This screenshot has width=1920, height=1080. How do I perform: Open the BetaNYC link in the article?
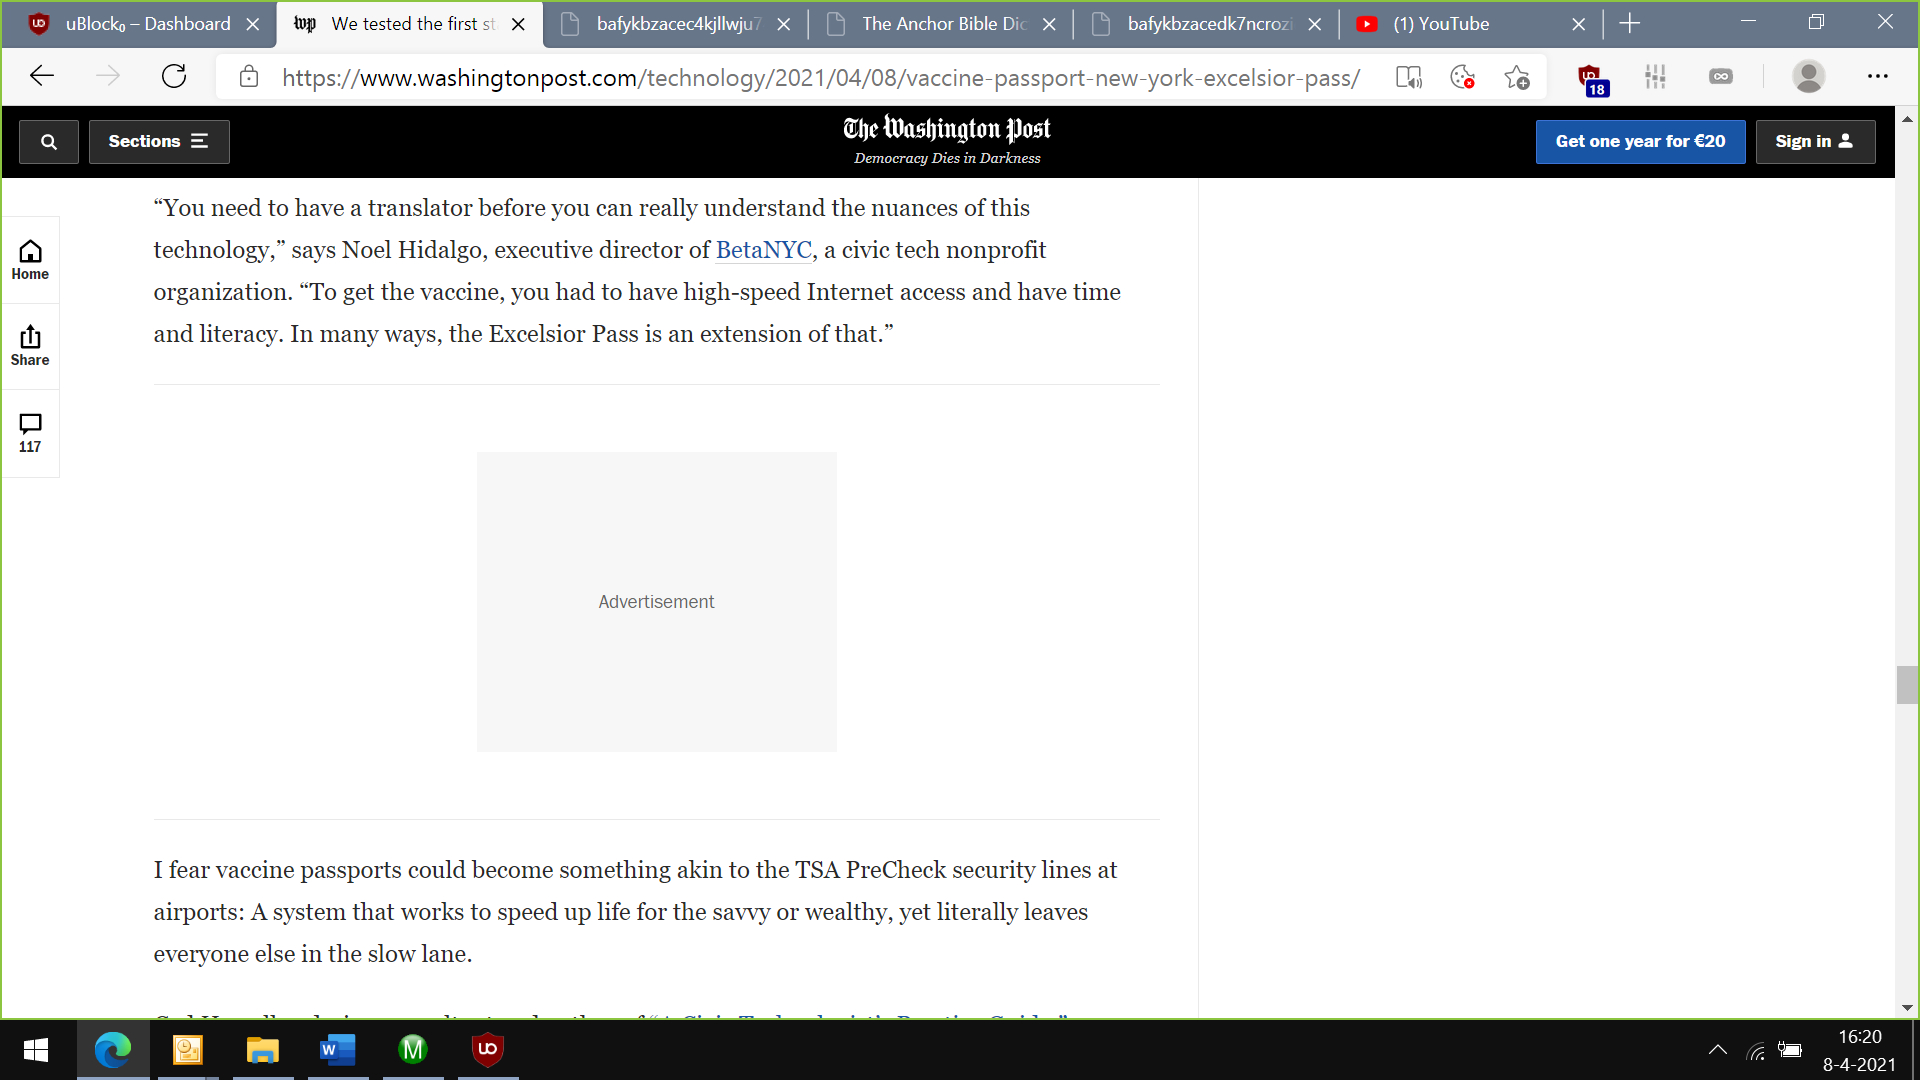tap(763, 250)
